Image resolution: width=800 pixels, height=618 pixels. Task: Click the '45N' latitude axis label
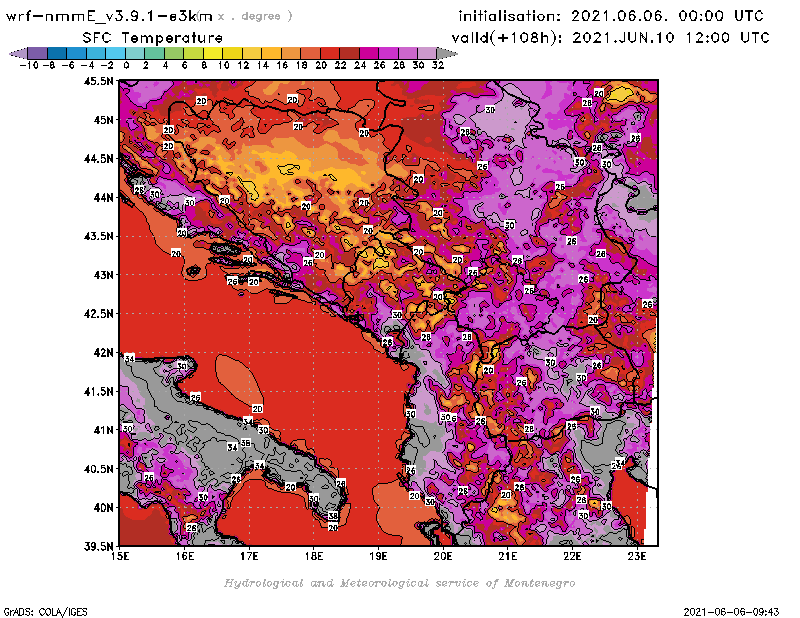103,119
